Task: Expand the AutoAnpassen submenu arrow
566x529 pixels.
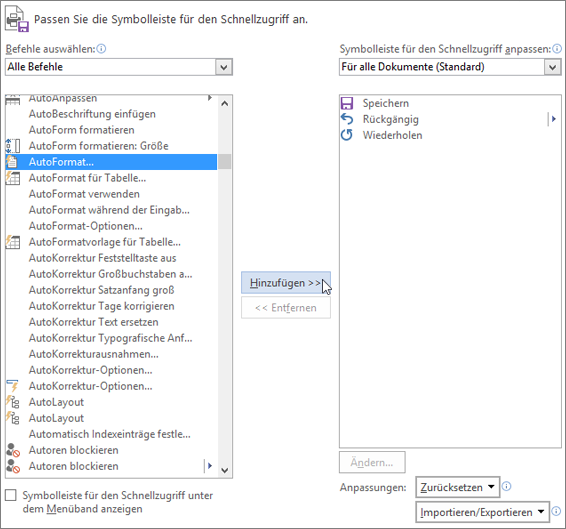Action: pyautogui.click(x=210, y=98)
